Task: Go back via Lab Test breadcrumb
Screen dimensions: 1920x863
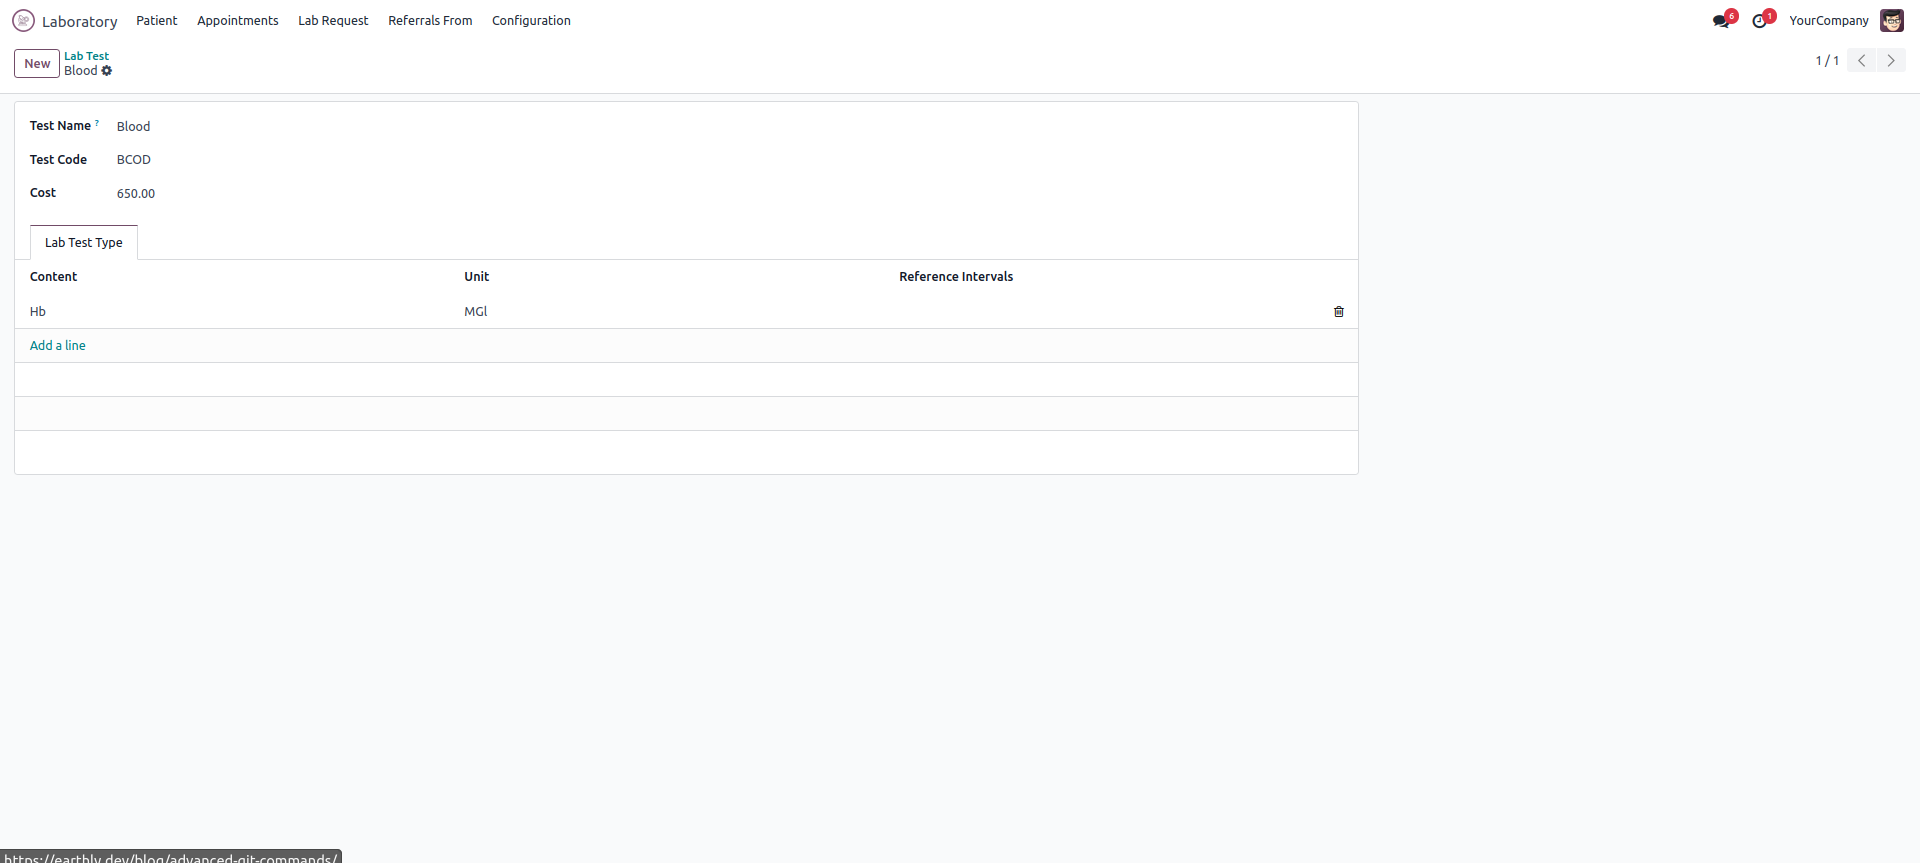Action: click(x=87, y=56)
